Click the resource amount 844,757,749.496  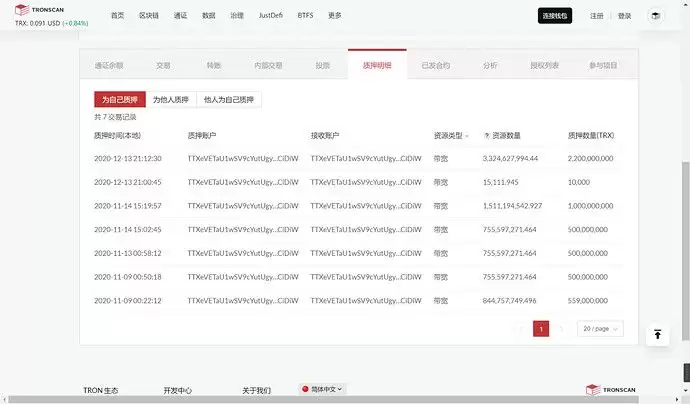[x=509, y=301]
